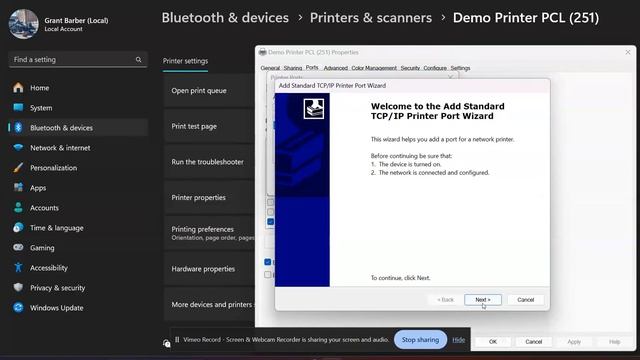Click the Bluetooth & devices icon

point(18,128)
